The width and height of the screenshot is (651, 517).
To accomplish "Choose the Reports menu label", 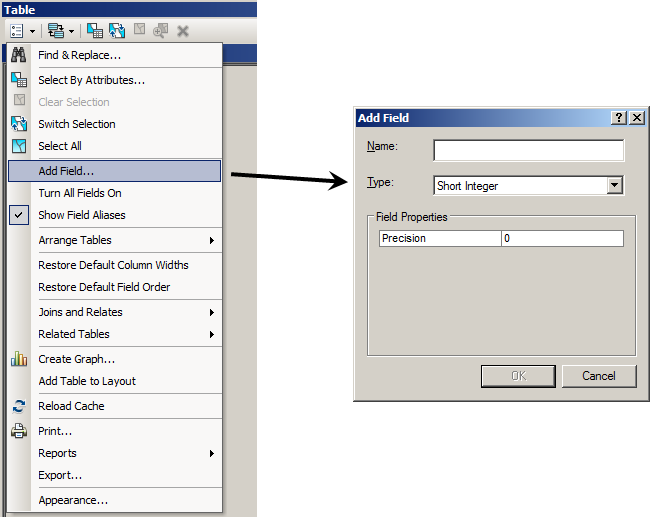I will tap(57, 453).
